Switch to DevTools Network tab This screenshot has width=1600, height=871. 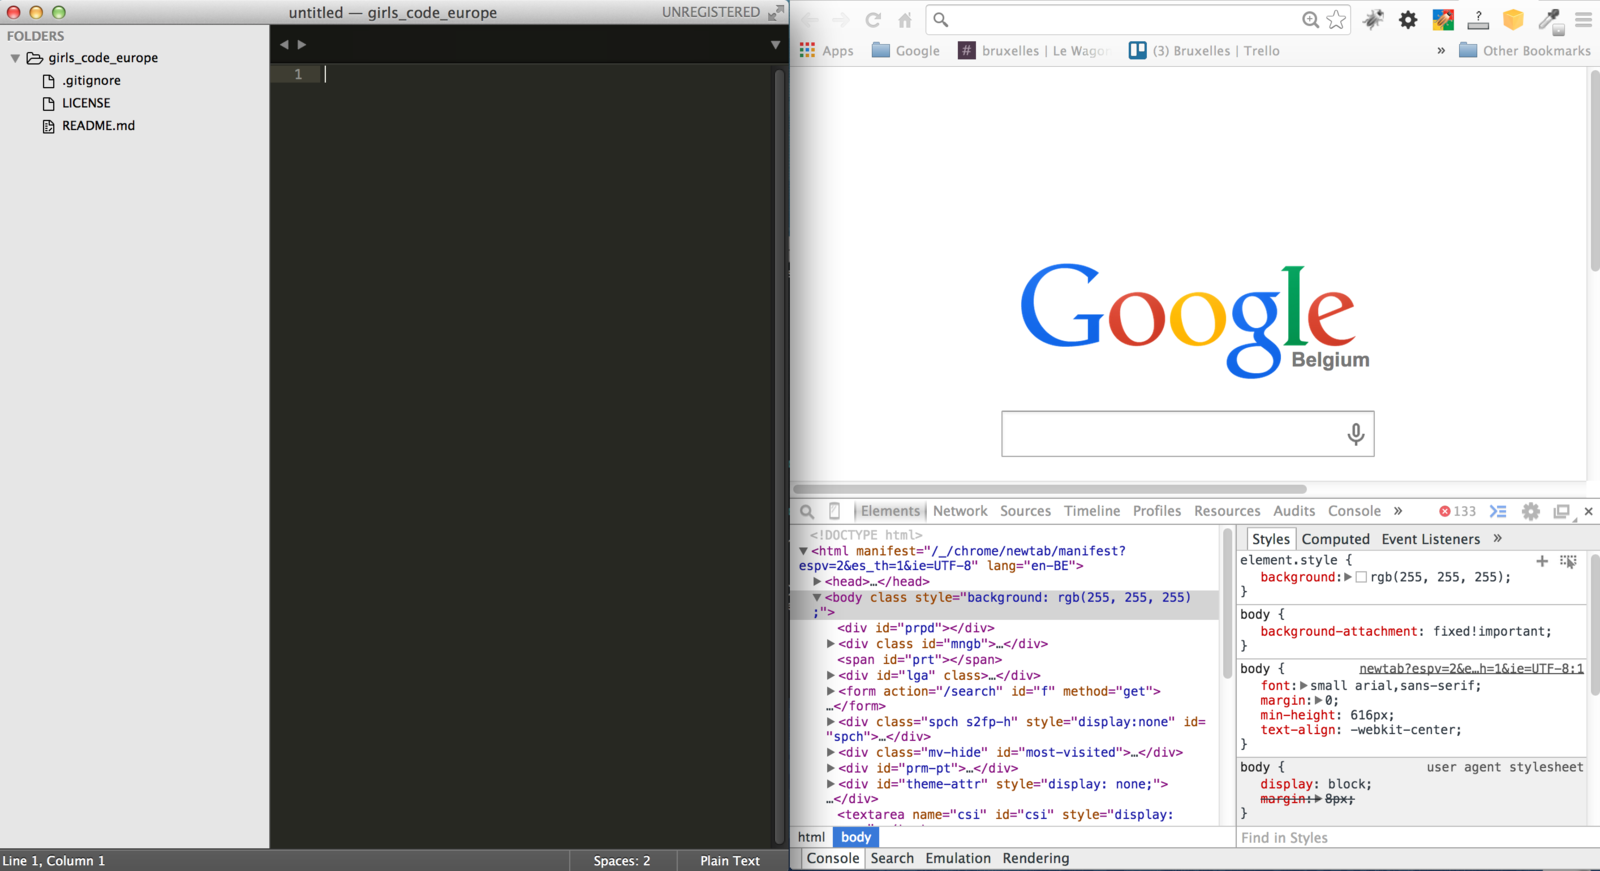click(960, 511)
